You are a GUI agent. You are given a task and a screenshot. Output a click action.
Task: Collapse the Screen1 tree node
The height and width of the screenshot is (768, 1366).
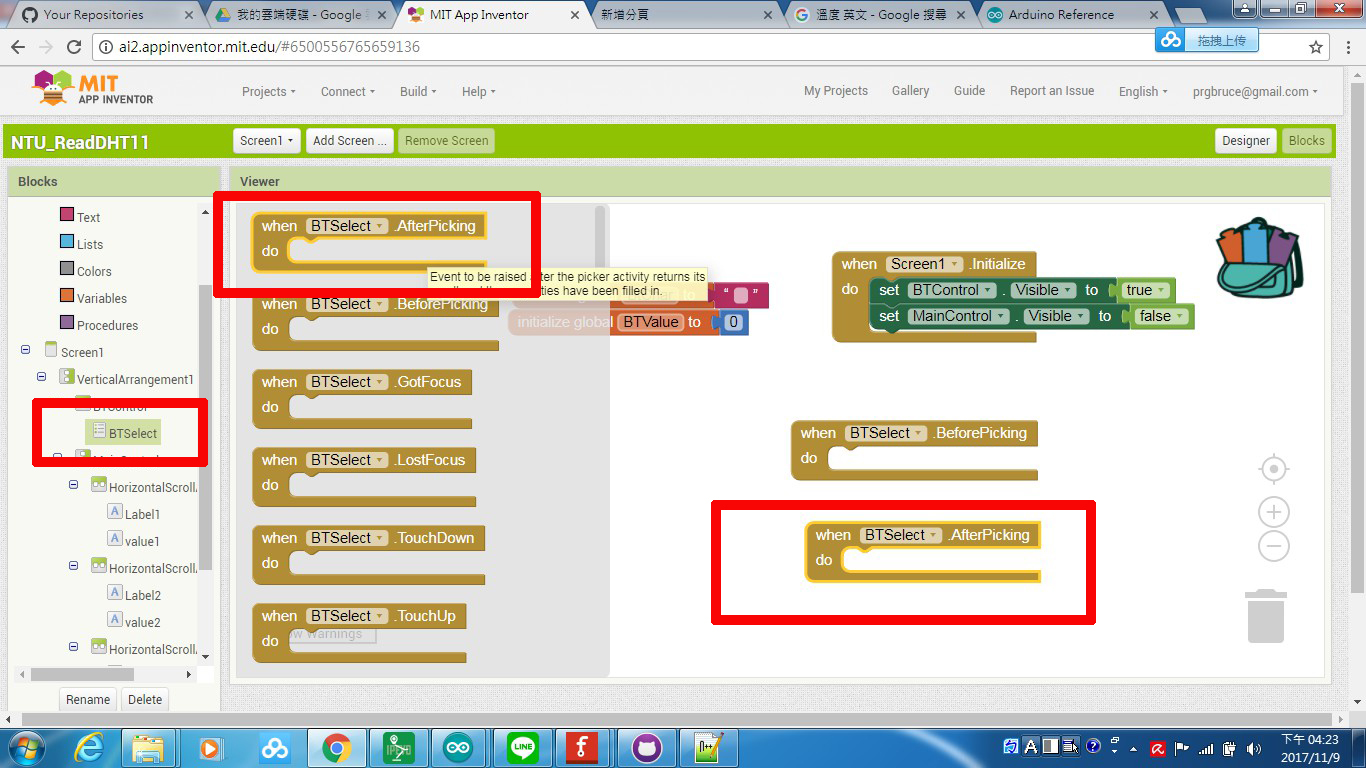click(x=26, y=349)
